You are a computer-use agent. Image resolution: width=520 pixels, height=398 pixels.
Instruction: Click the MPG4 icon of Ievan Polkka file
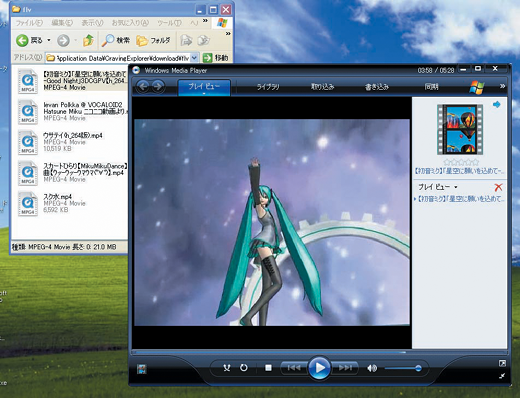(28, 112)
